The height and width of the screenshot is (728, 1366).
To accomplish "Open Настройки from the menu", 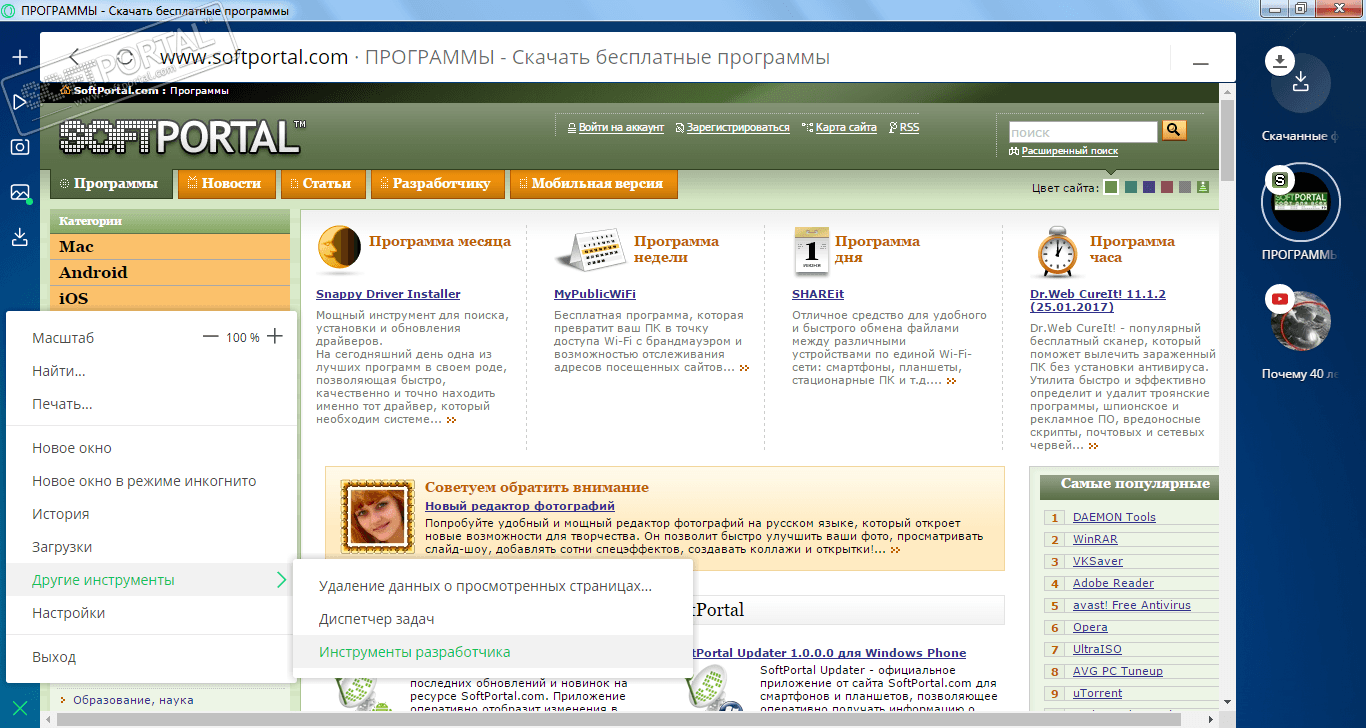I will click(x=152, y=613).
